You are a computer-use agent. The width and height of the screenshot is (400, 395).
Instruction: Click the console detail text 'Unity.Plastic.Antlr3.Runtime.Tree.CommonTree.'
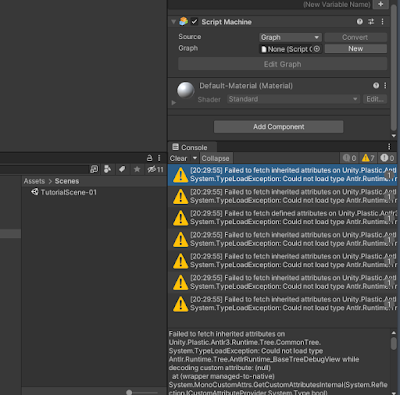pos(245,342)
